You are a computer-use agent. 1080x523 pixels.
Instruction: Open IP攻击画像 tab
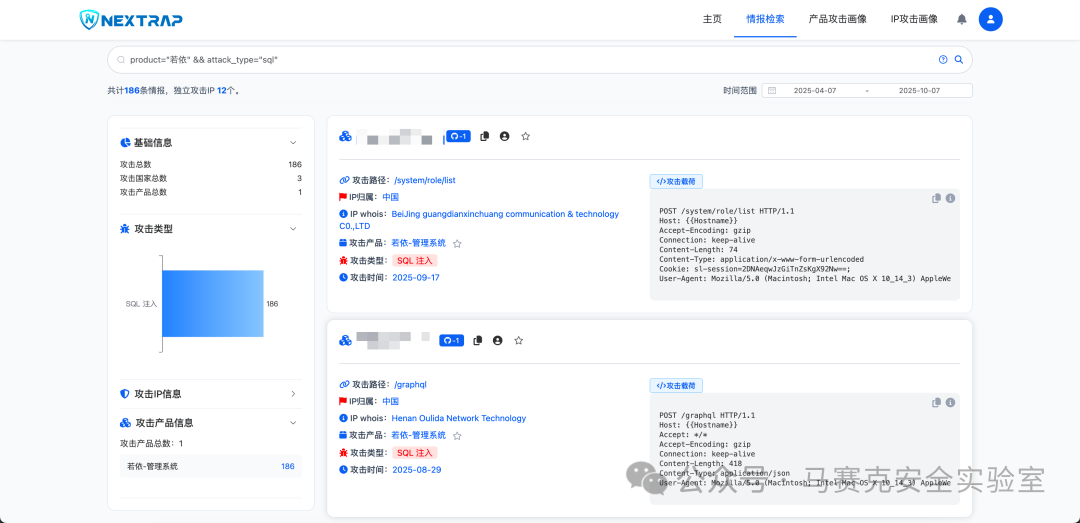pyautogui.click(x=914, y=19)
